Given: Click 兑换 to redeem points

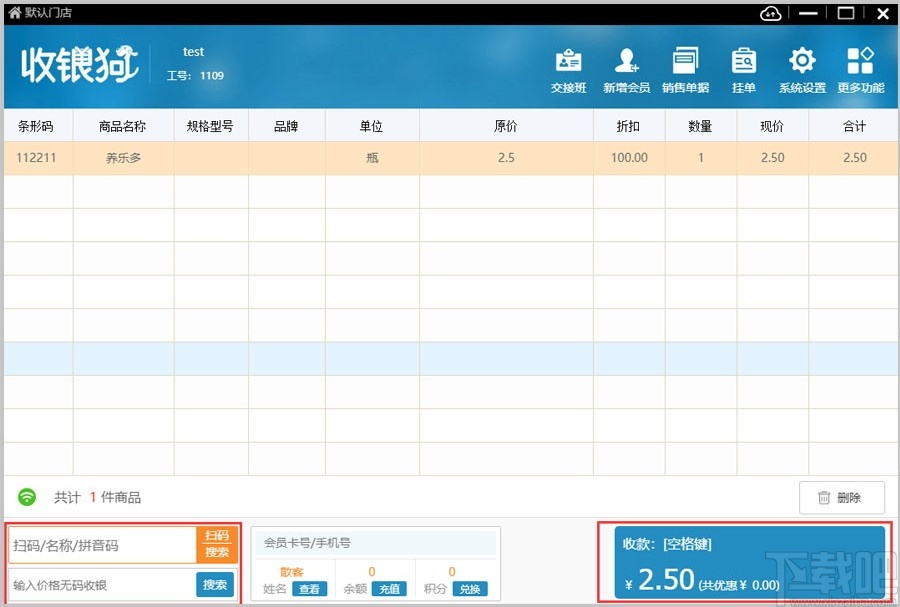Looking at the screenshot, I should (470, 589).
